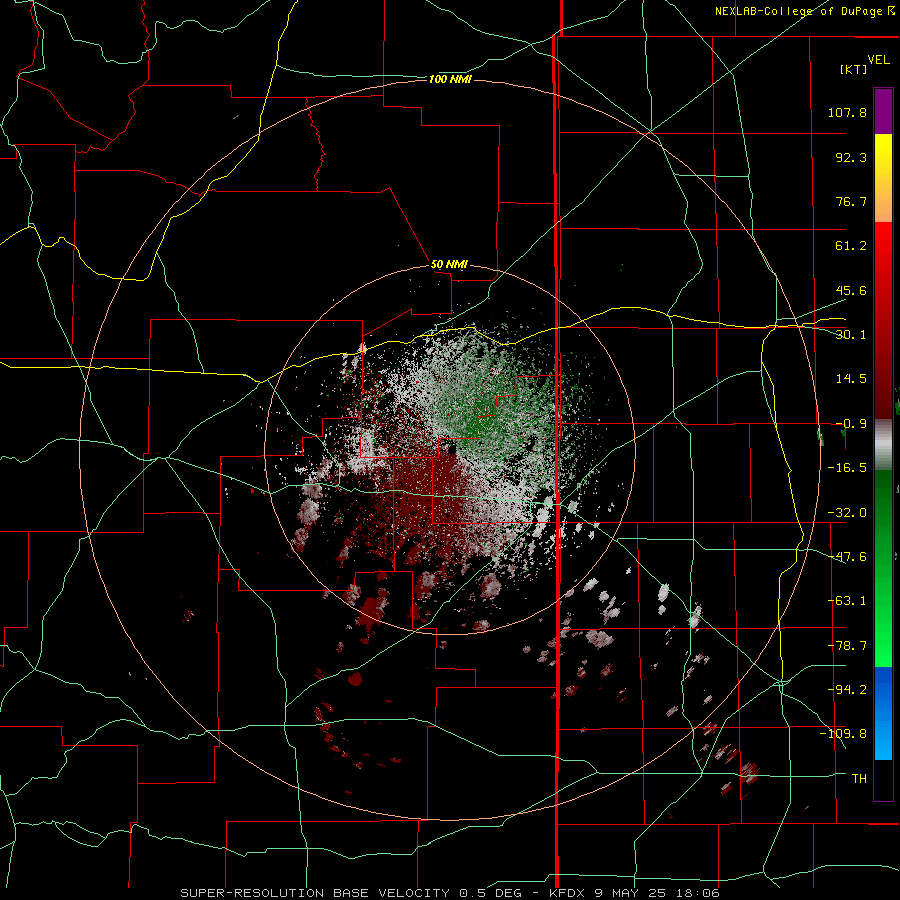Click the VEL legend title
The height and width of the screenshot is (900, 900).
point(878,59)
